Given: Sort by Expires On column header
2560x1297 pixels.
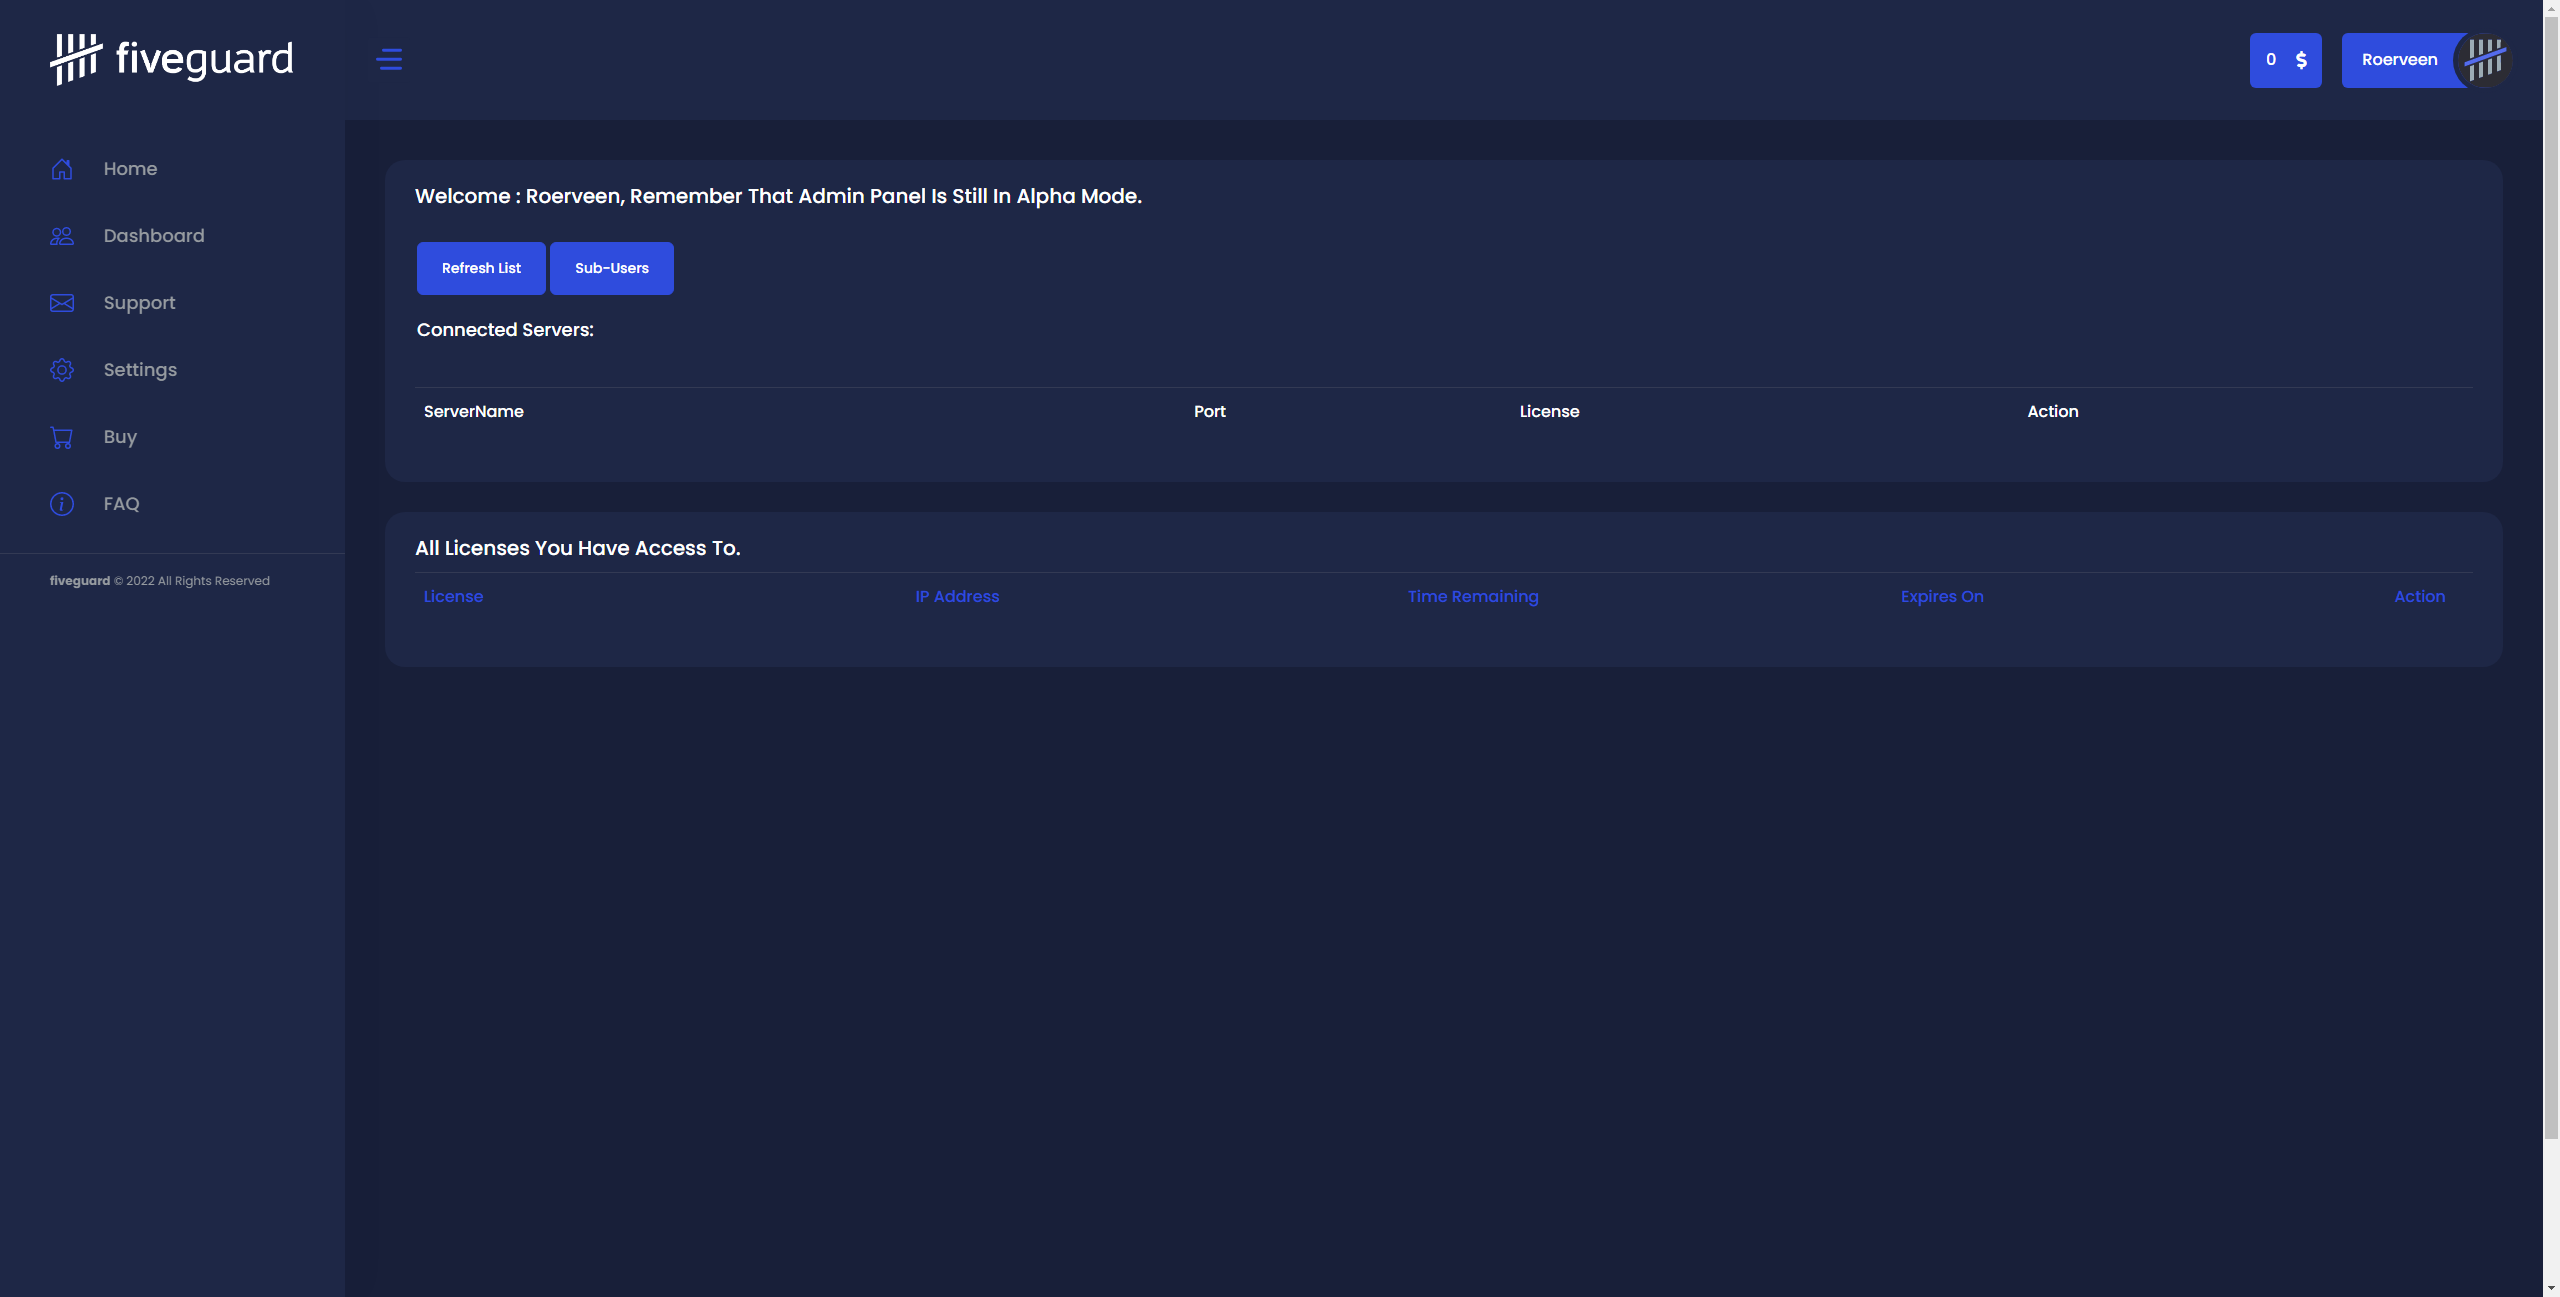Looking at the screenshot, I should (x=1941, y=596).
